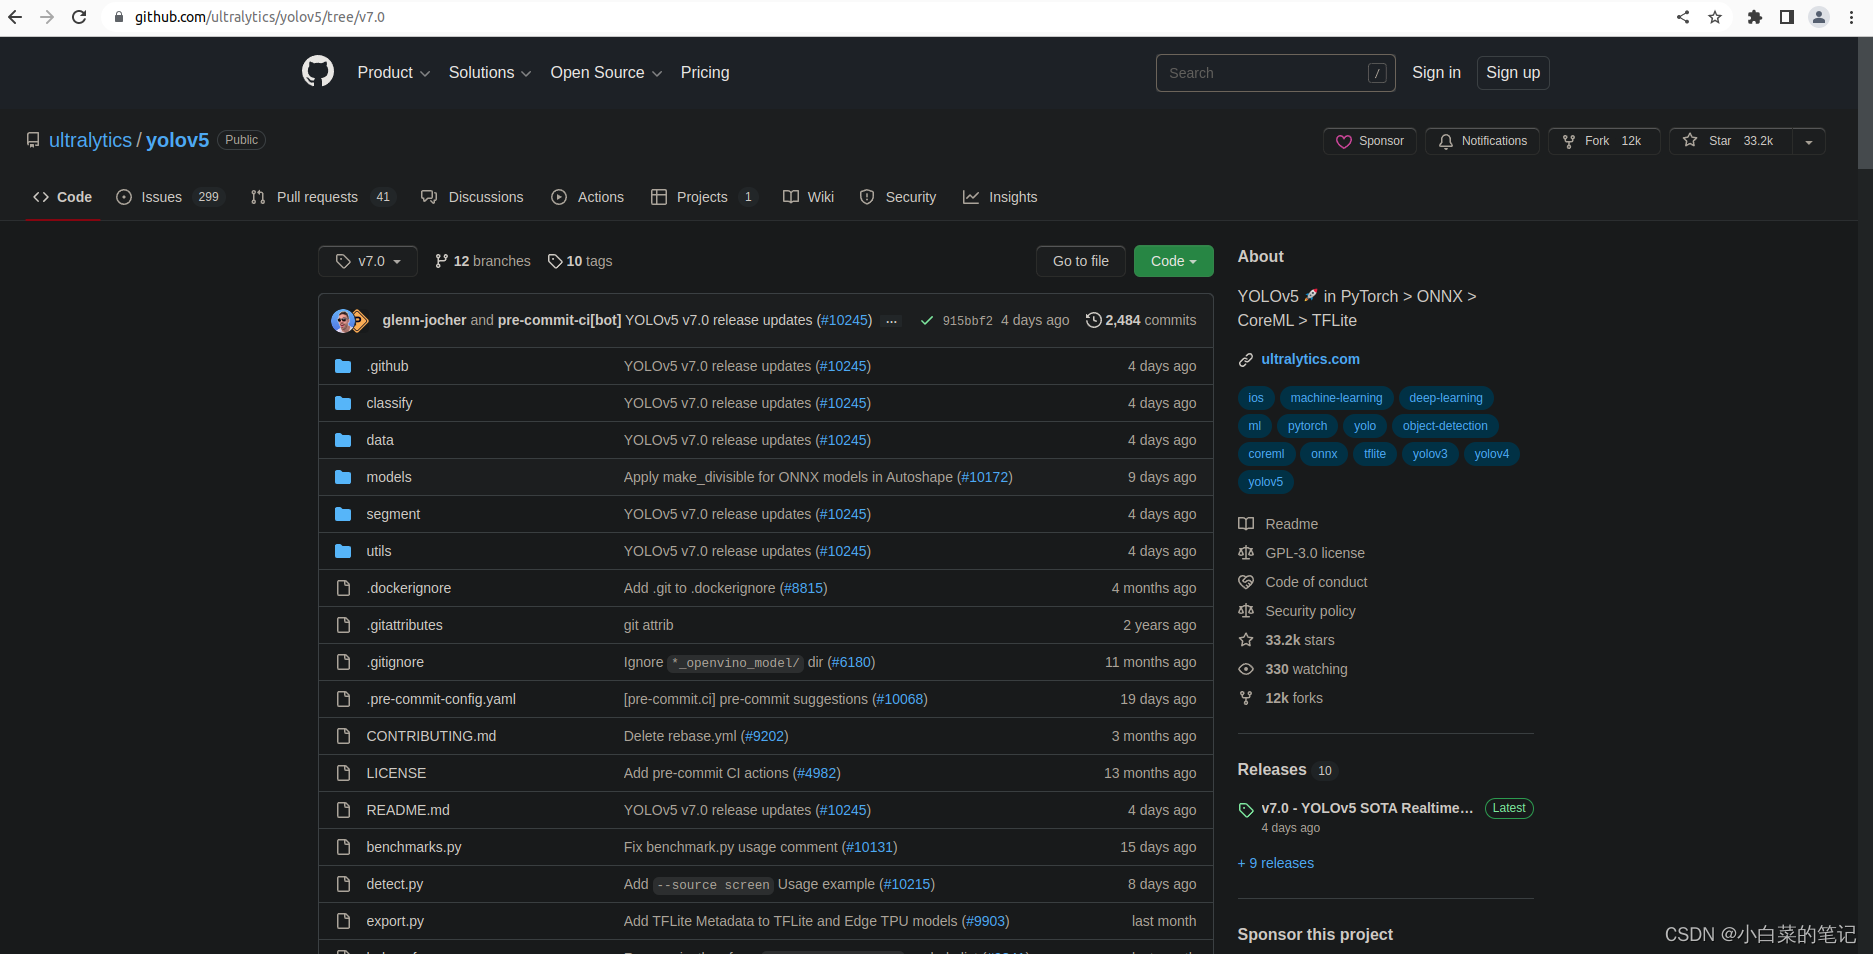
Task: Click the site lock icon in address bar
Action: (x=119, y=17)
